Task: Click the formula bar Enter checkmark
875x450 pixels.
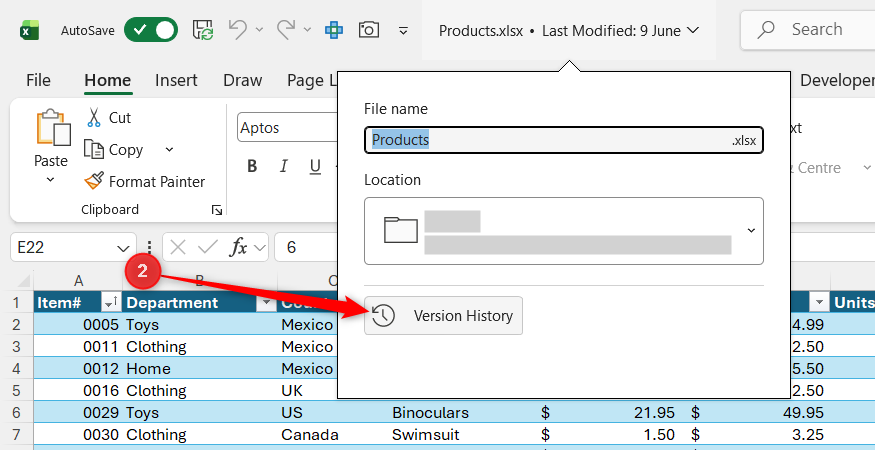Action: (x=208, y=247)
